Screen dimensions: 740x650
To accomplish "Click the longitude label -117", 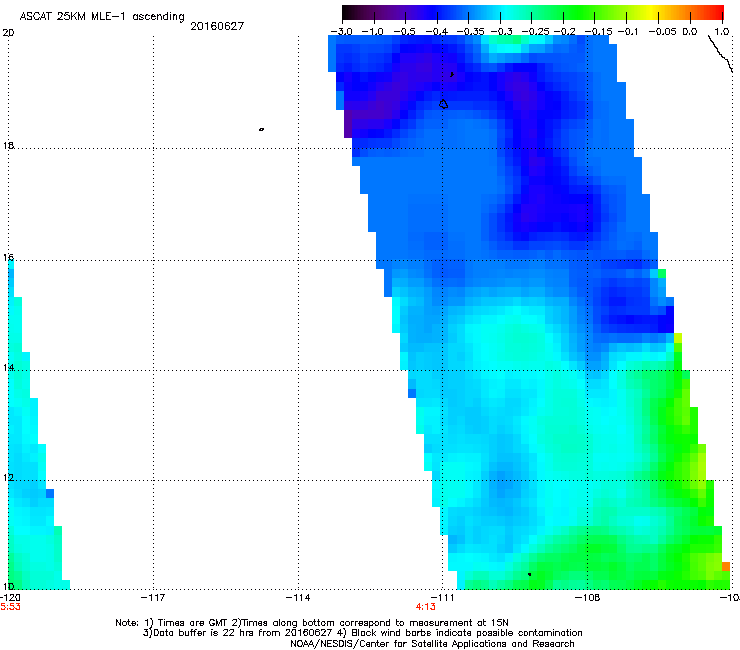I will pyautogui.click(x=153, y=598).
